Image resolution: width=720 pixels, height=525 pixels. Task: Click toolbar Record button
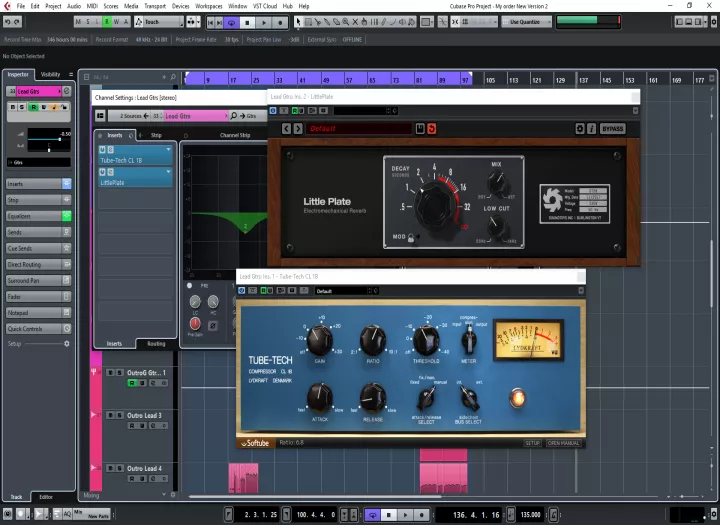(280, 22)
